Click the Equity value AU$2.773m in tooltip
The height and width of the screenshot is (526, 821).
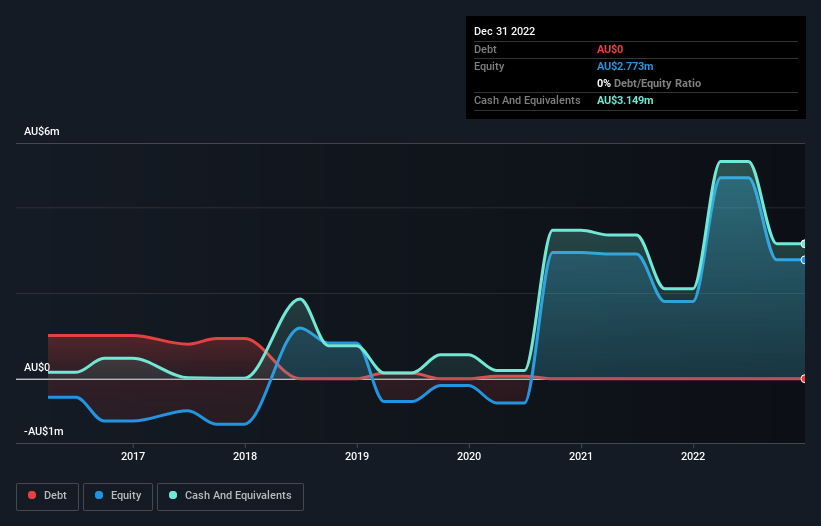(x=625, y=66)
